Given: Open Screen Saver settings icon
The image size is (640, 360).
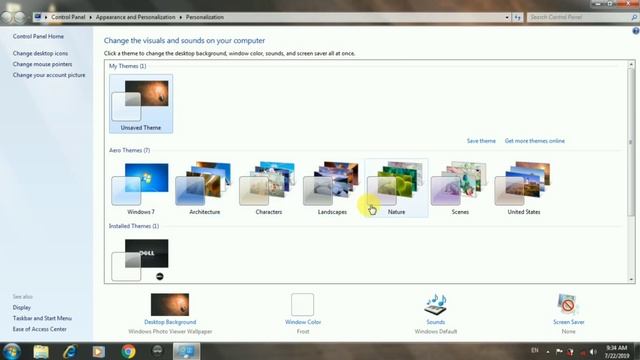Looking at the screenshot, I should 568,304.
